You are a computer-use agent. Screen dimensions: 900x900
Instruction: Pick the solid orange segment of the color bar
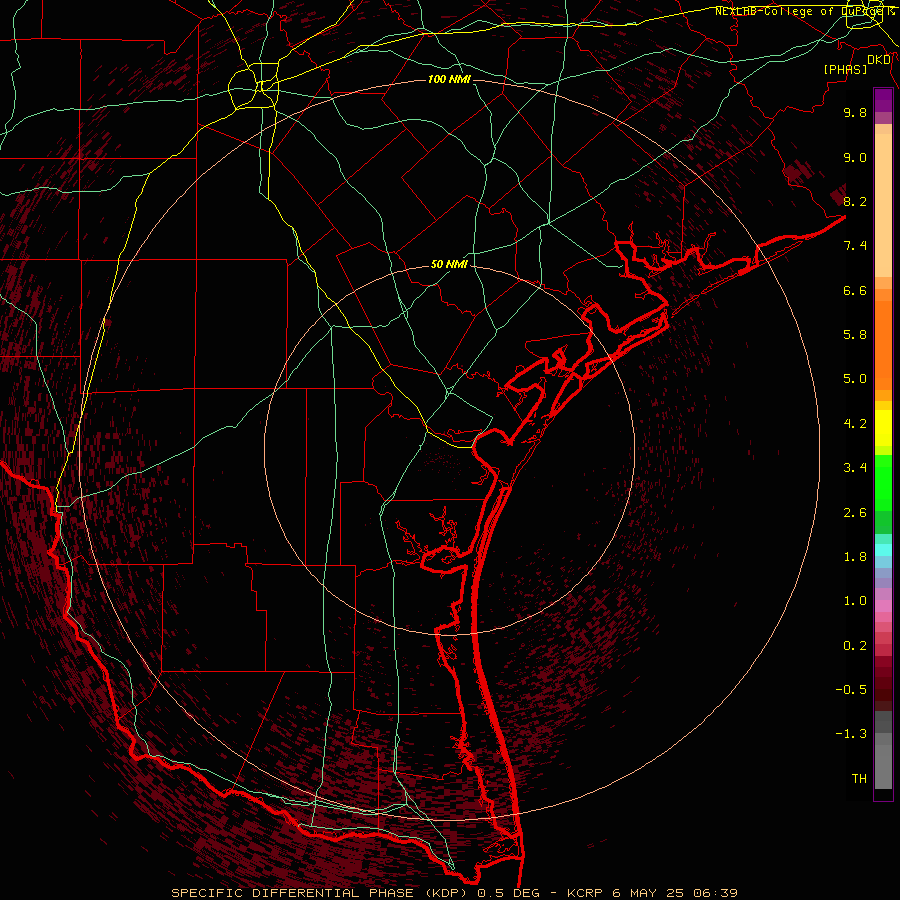883,346
